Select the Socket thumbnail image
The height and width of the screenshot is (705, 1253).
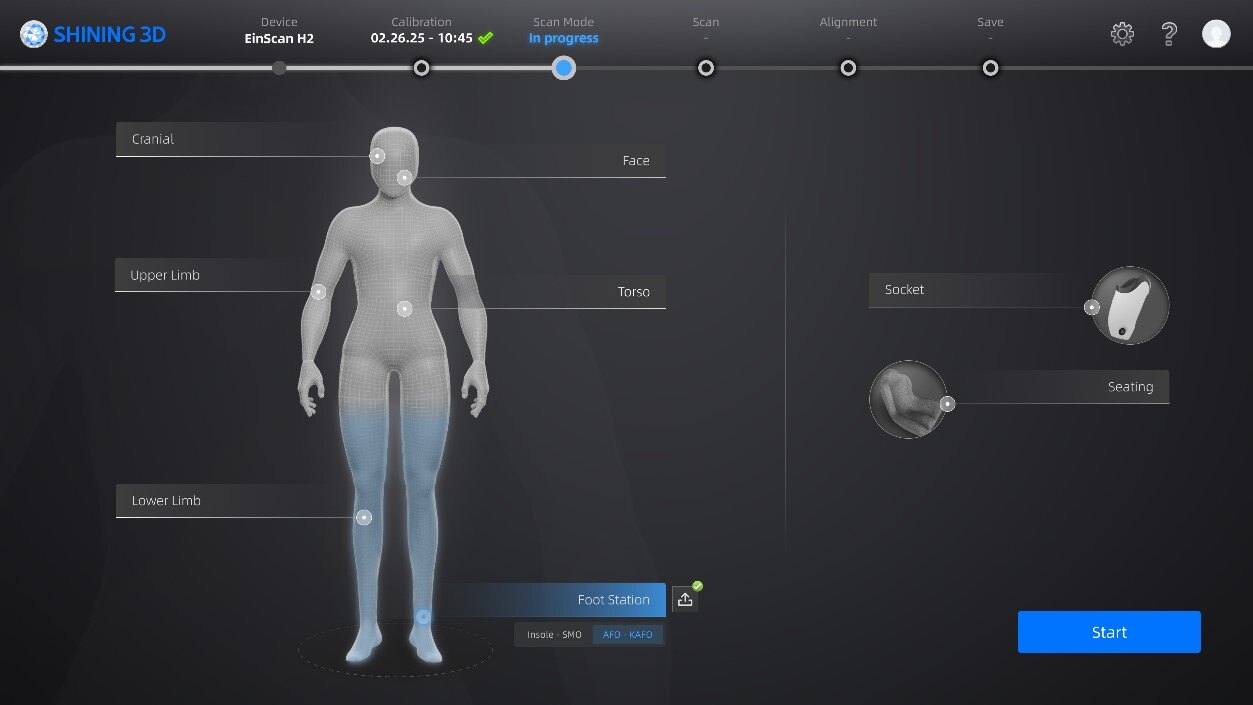(1130, 306)
